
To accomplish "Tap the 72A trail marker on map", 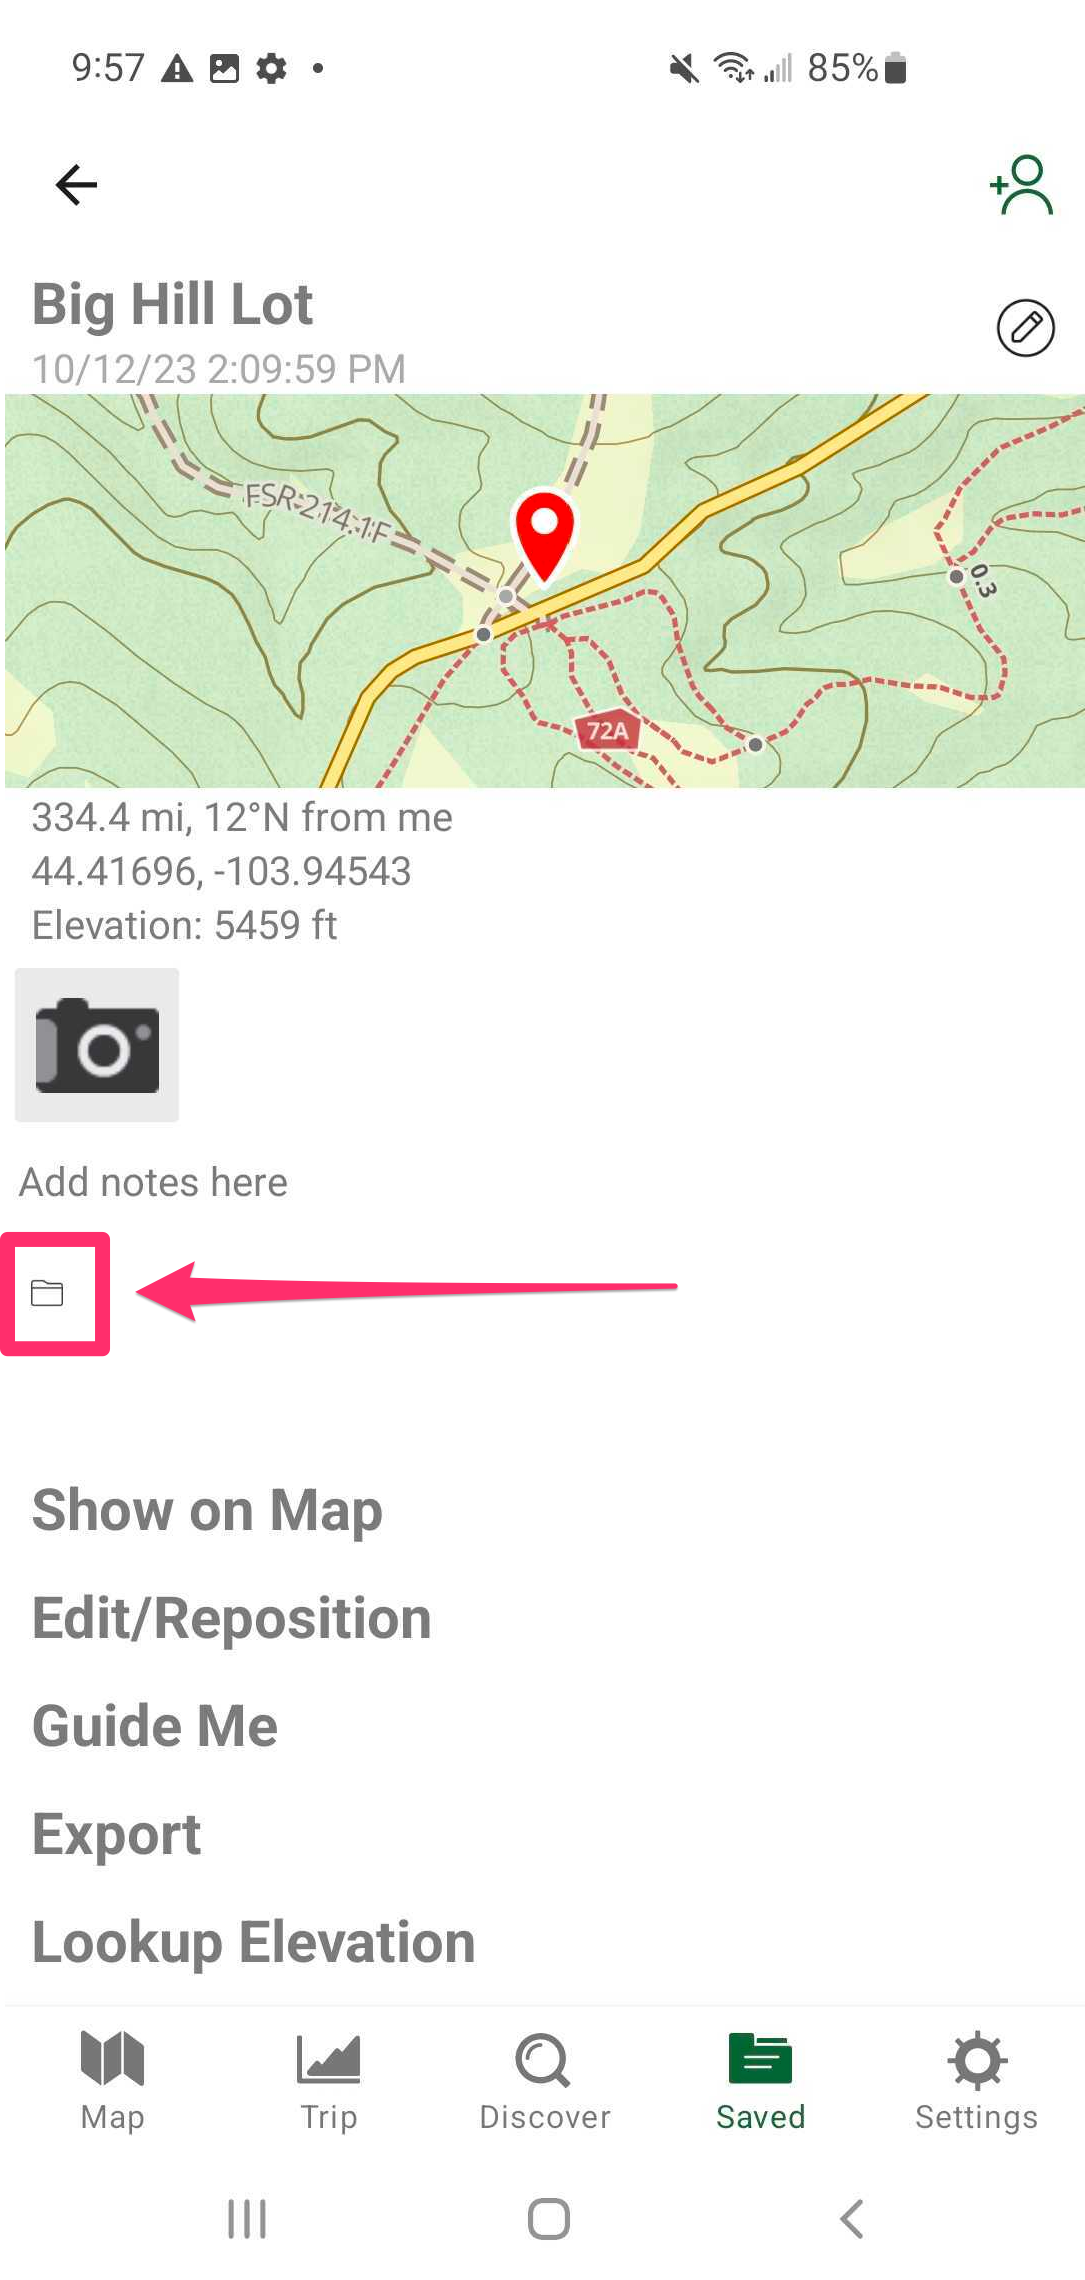I will pos(608,731).
